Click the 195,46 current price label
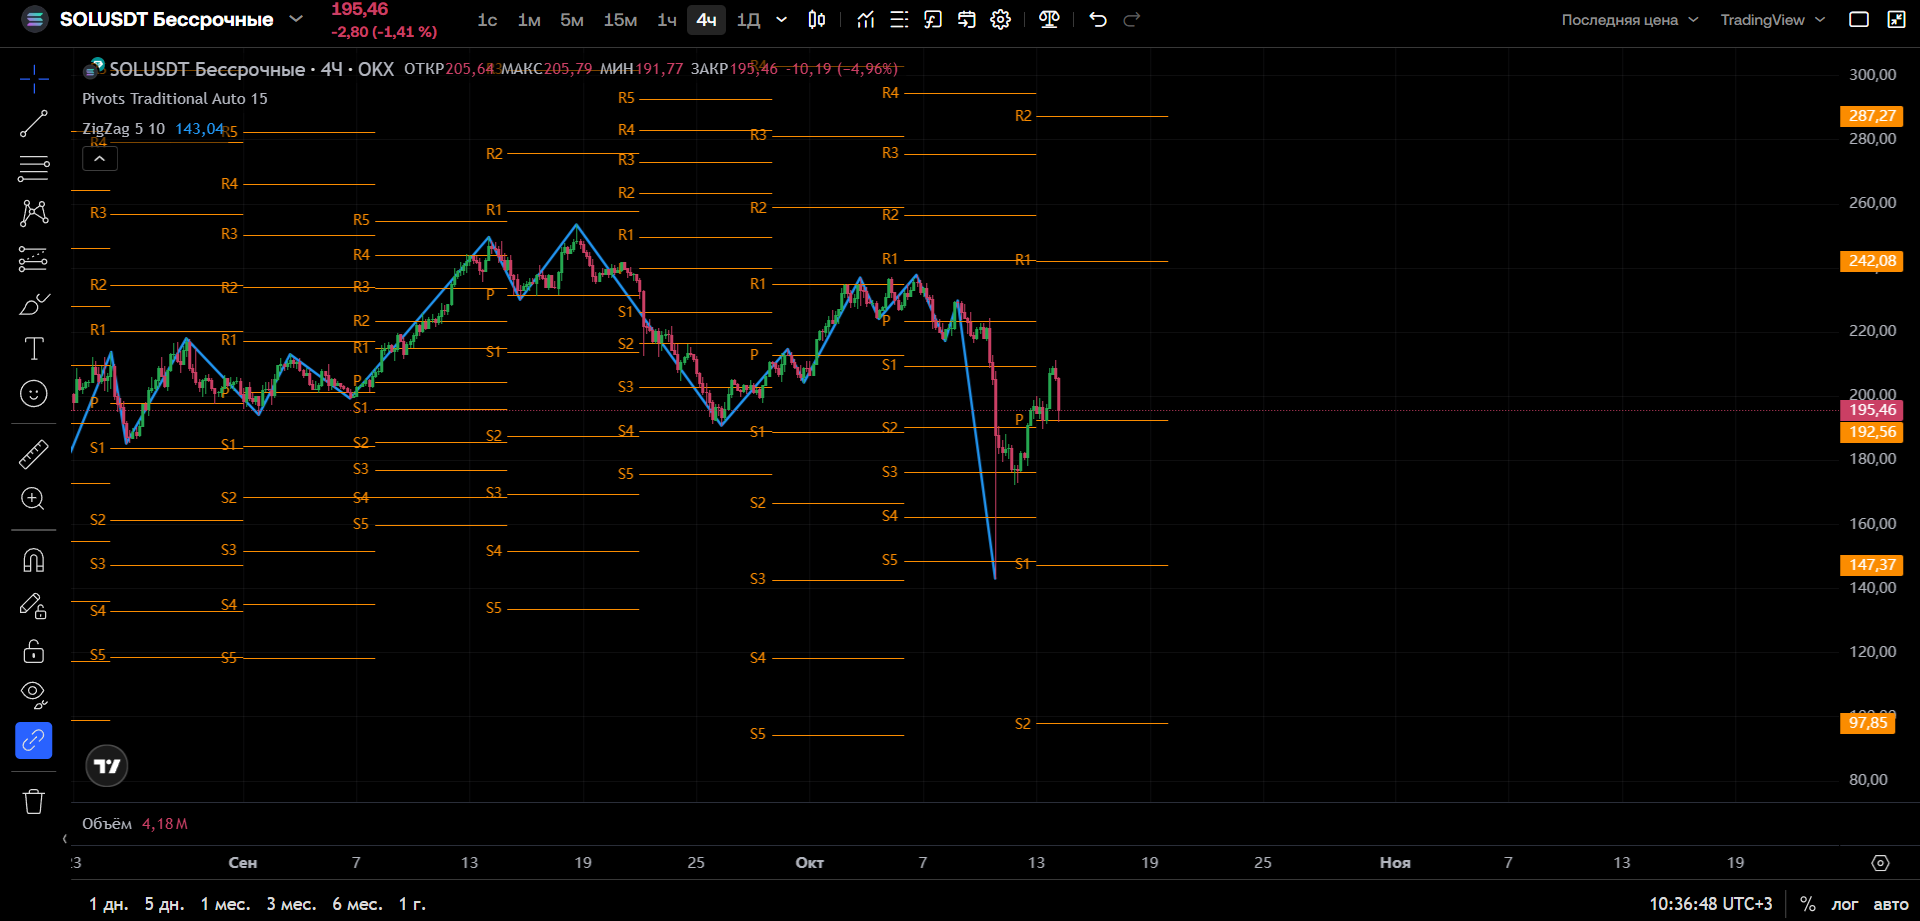This screenshot has width=1920, height=921. [x=1872, y=410]
